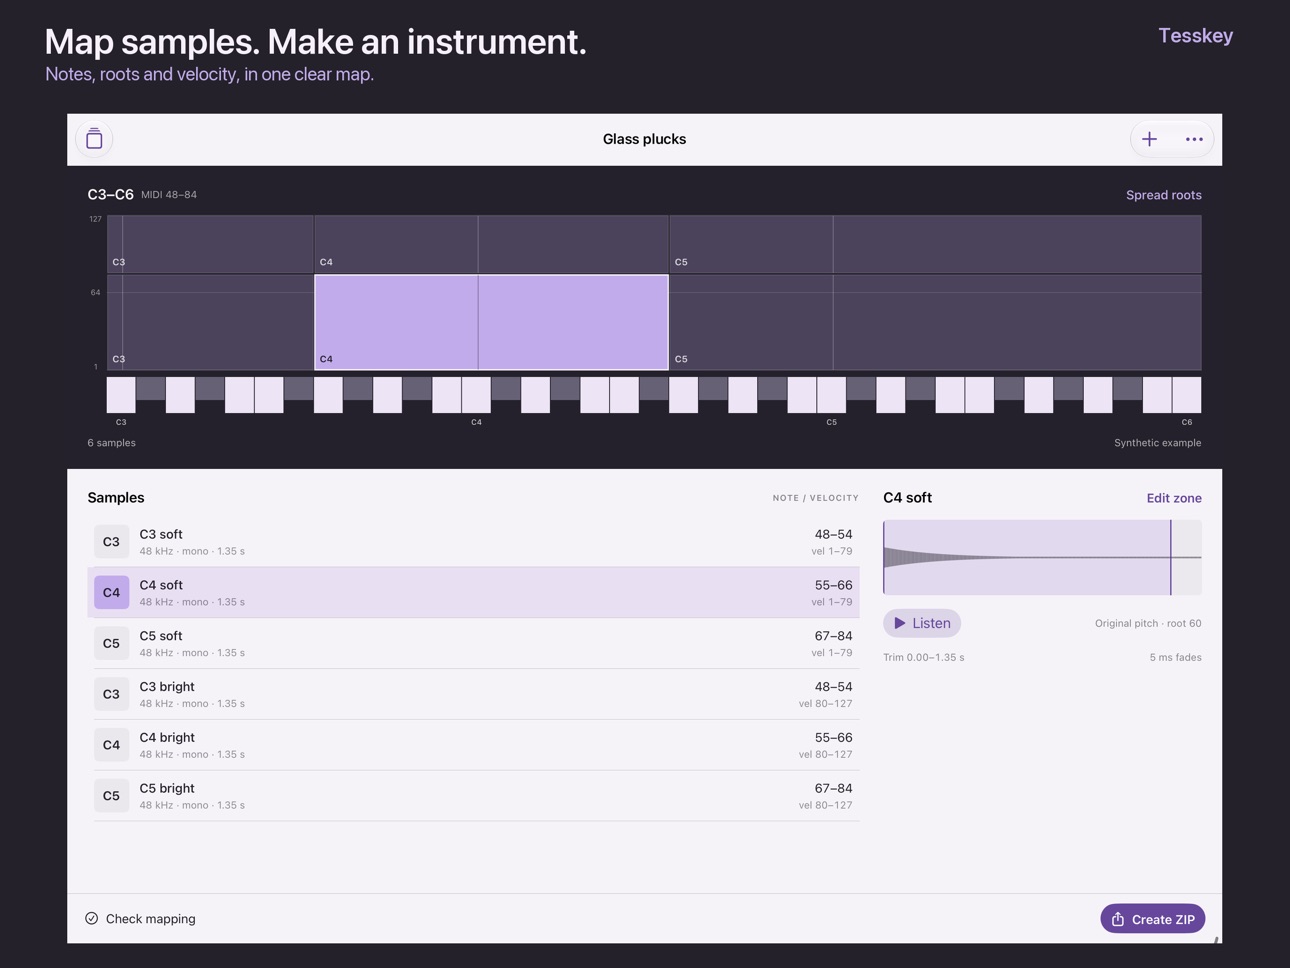Select the C3 zone in the upper velocity band

210,243
